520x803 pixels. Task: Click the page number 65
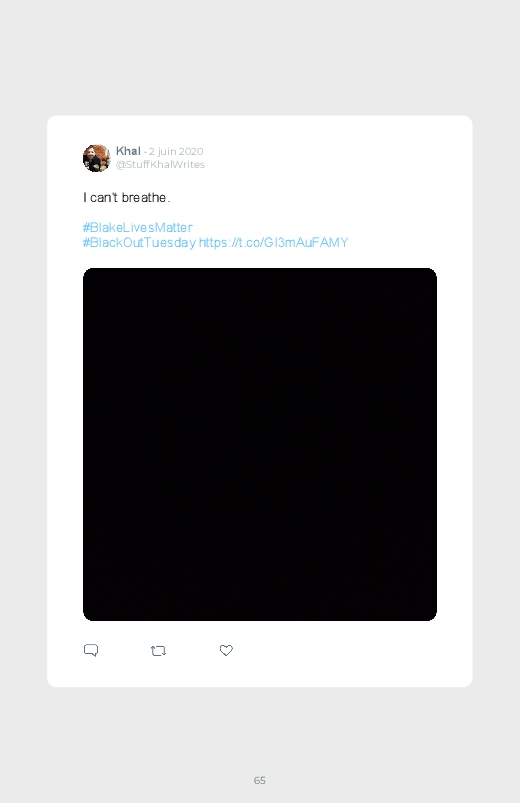click(x=260, y=780)
